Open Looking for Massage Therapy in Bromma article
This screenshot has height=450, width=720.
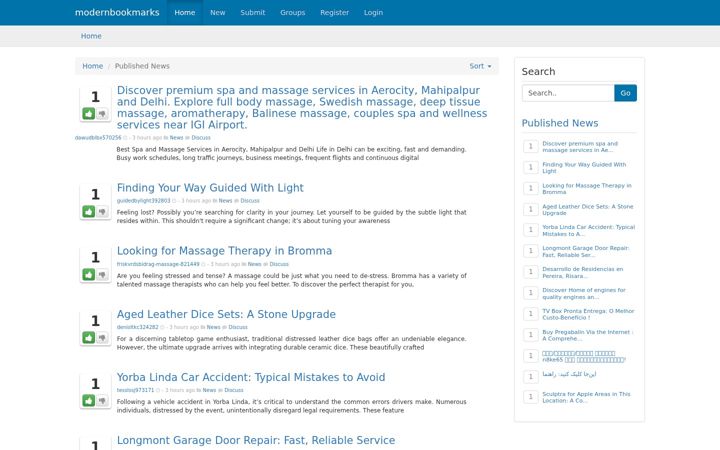coord(224,251)
